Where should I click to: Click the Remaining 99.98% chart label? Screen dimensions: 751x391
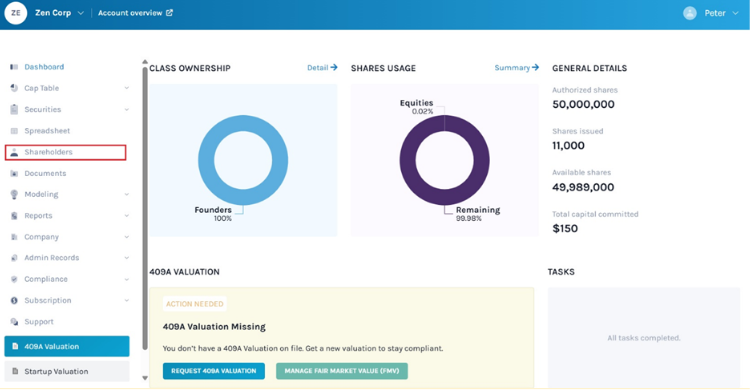[x=478, y=214]
